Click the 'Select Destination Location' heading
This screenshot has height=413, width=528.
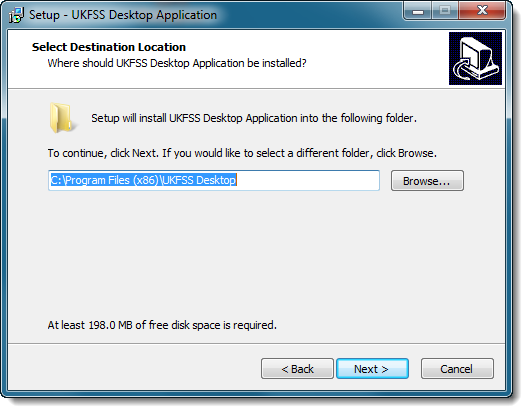pyautogui.click(x=109, y=47)
